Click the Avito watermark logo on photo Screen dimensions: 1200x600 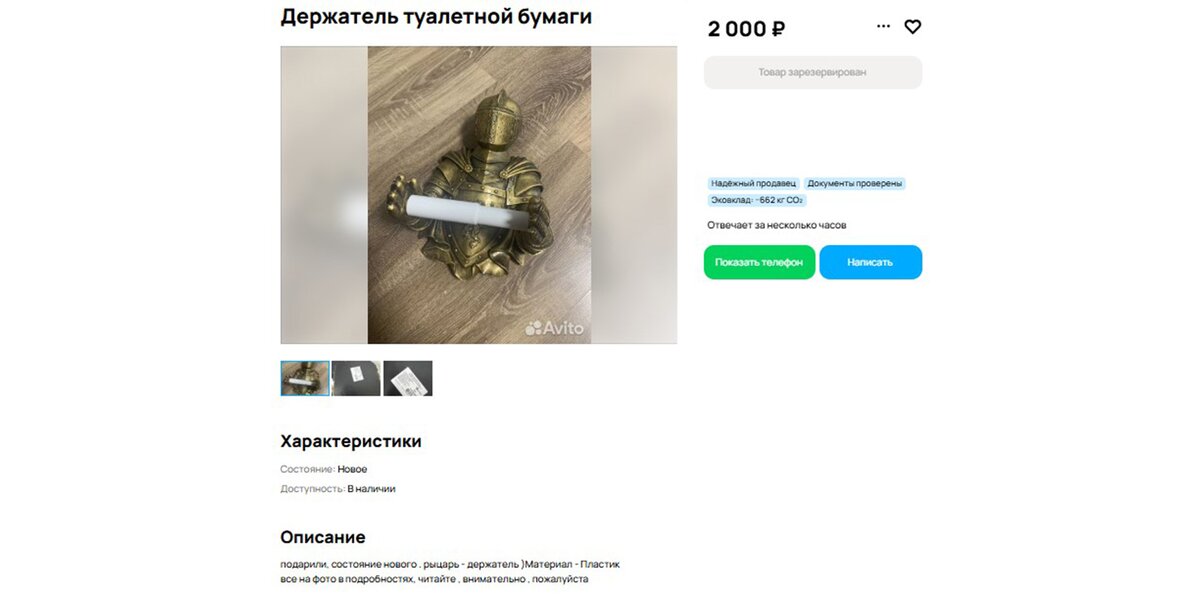click(555, 327)
